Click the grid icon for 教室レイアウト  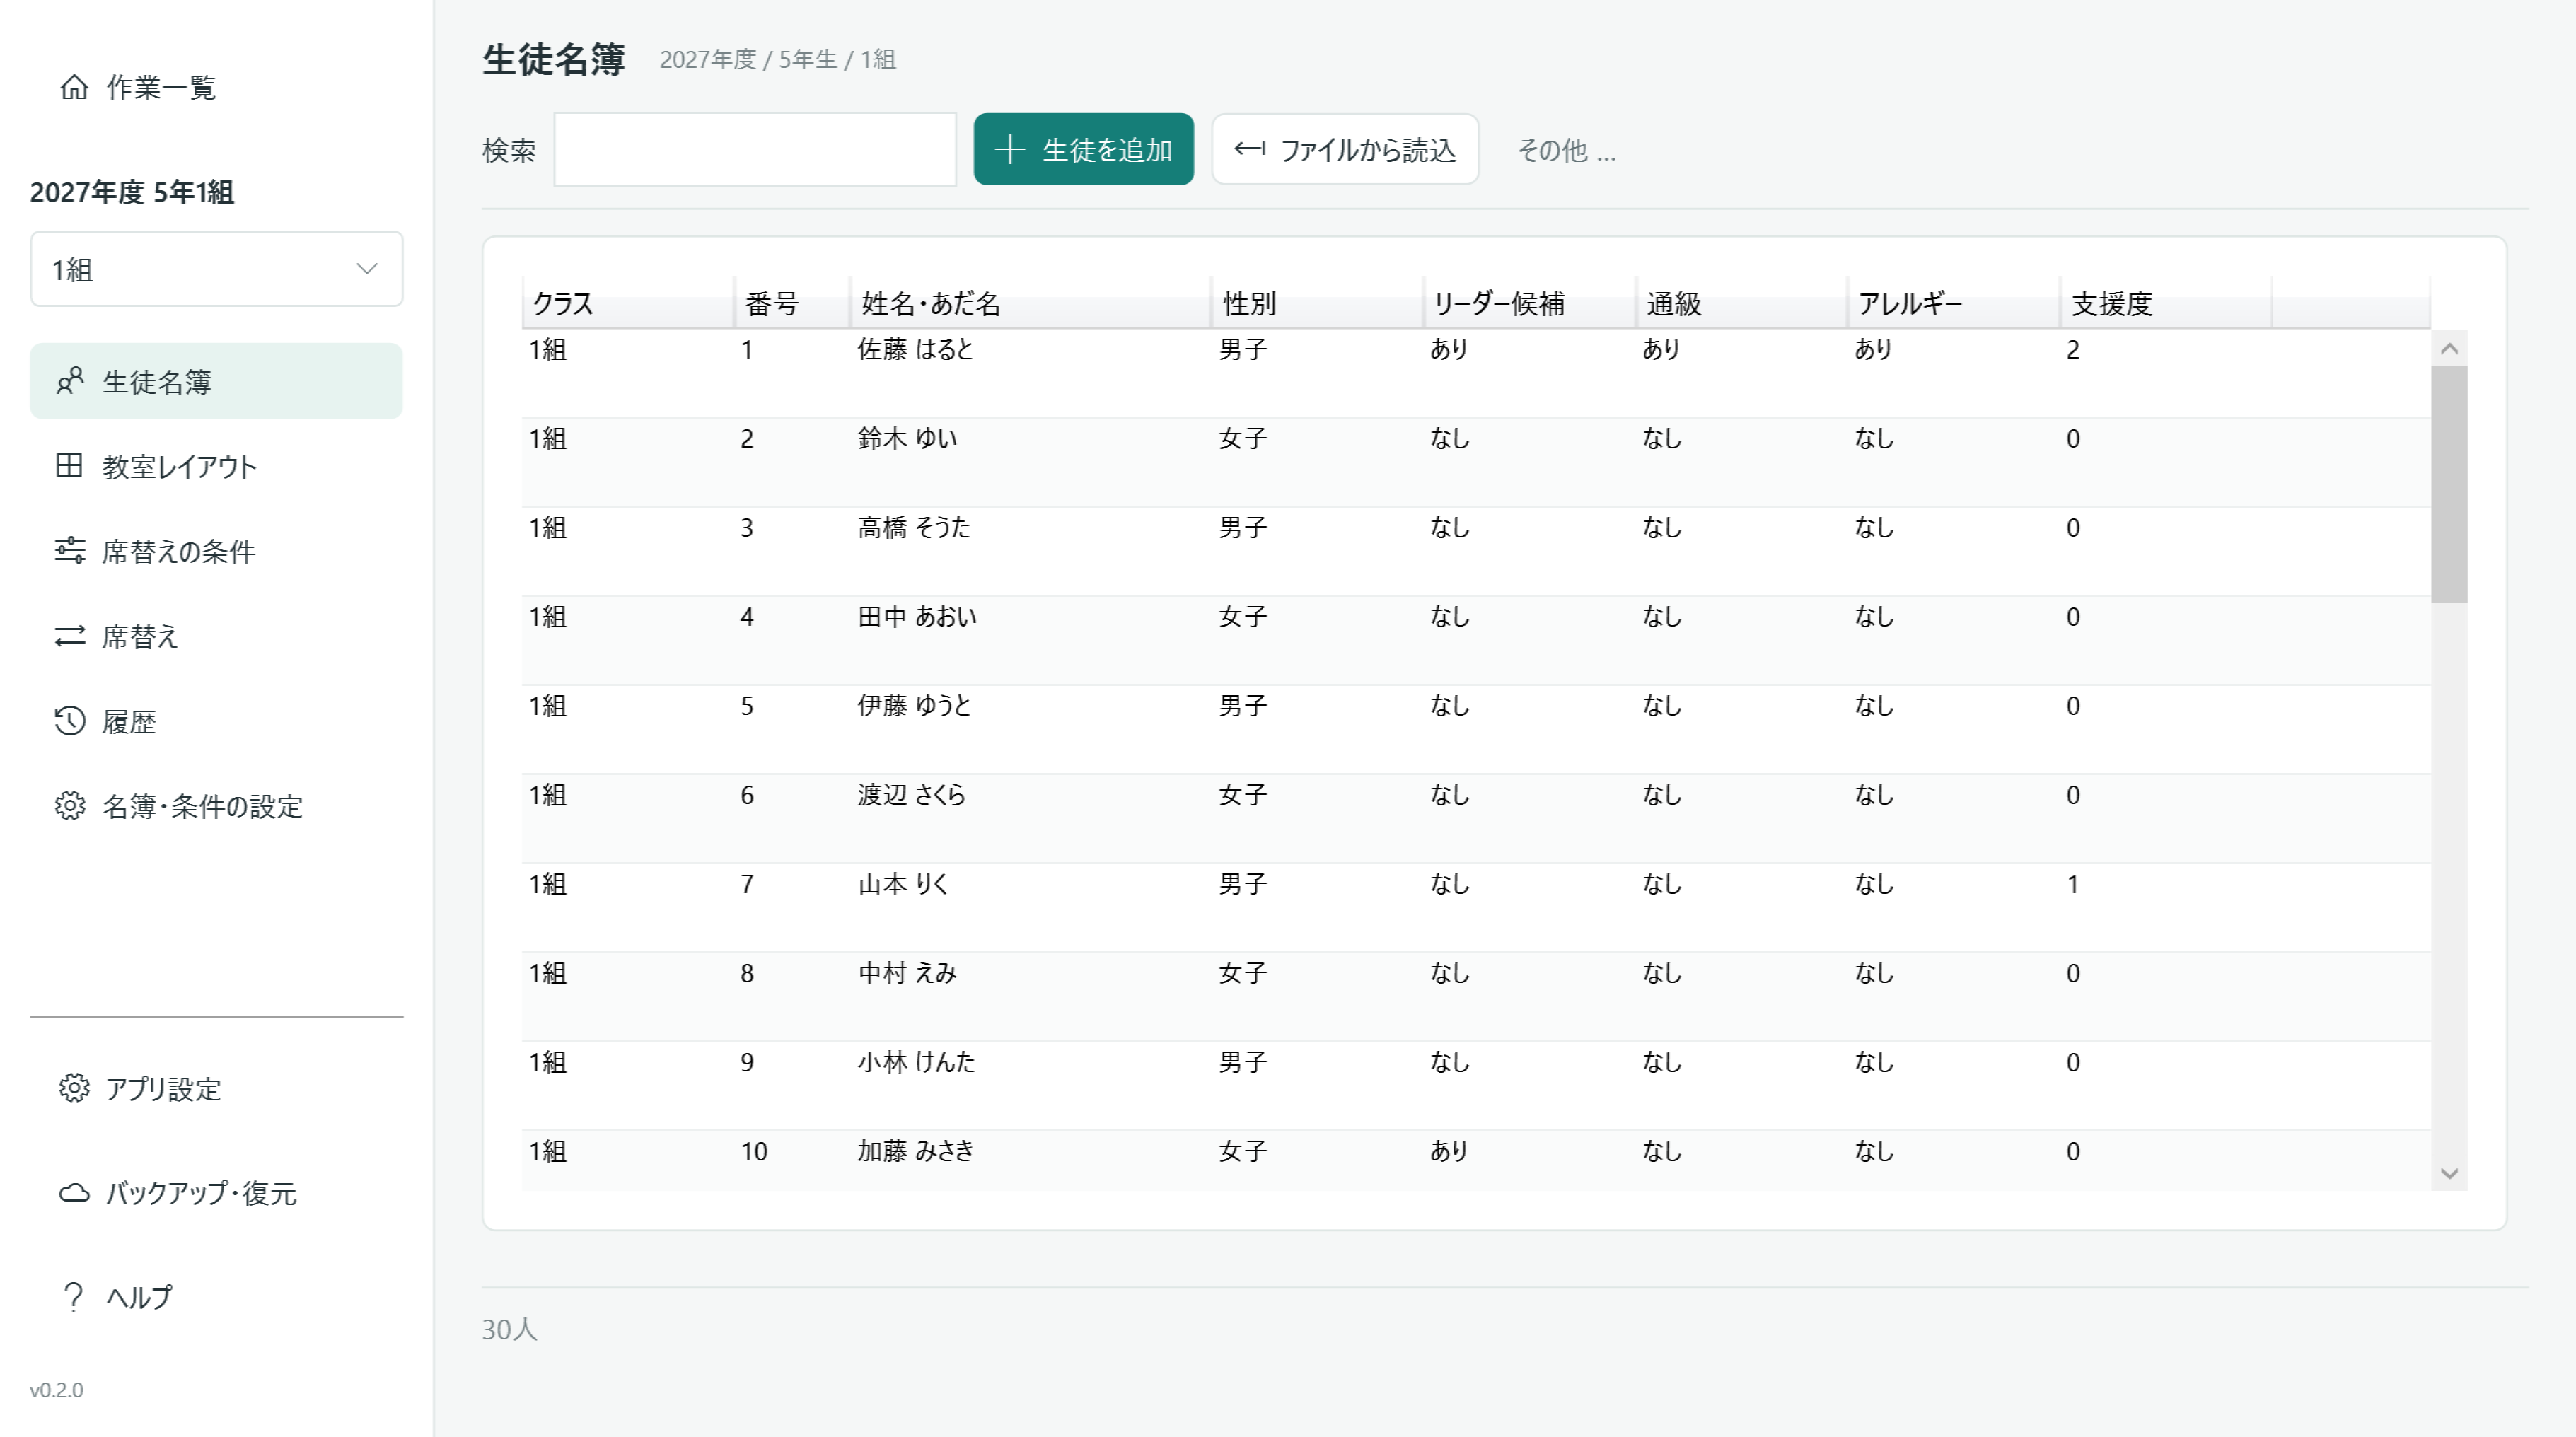(69, 465)
